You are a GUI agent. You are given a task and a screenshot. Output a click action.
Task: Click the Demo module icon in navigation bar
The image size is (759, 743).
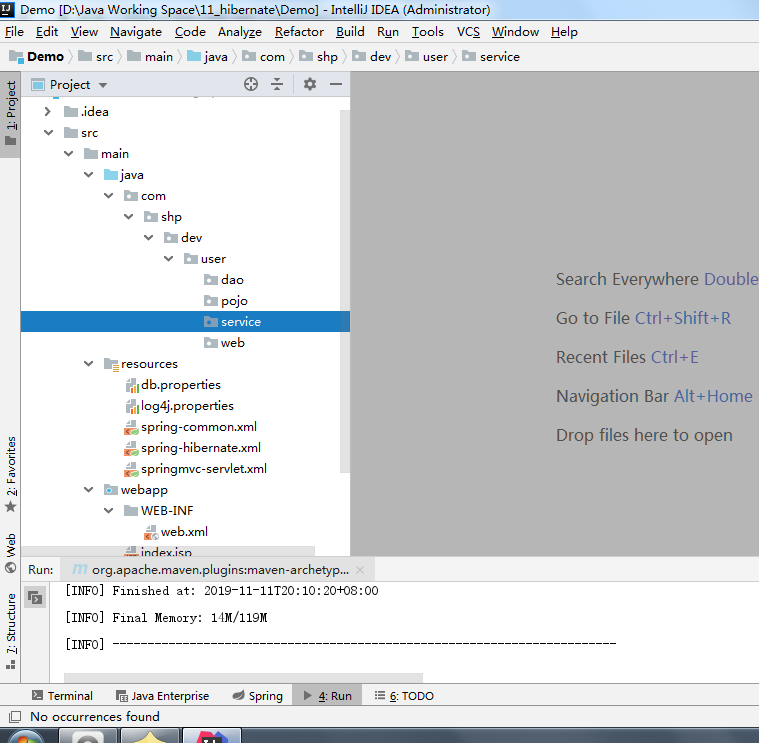[x=16, y=57]
